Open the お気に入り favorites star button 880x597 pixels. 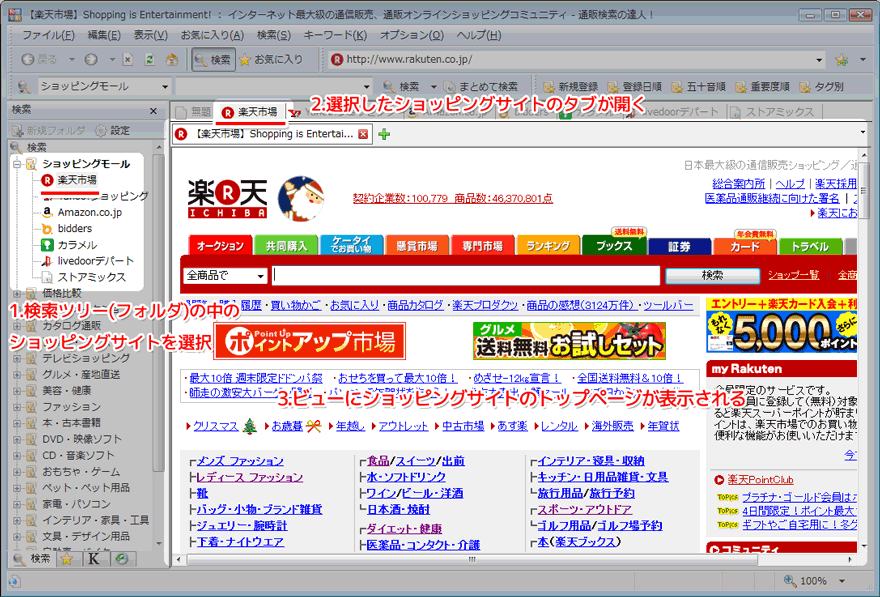click(272, 59)
